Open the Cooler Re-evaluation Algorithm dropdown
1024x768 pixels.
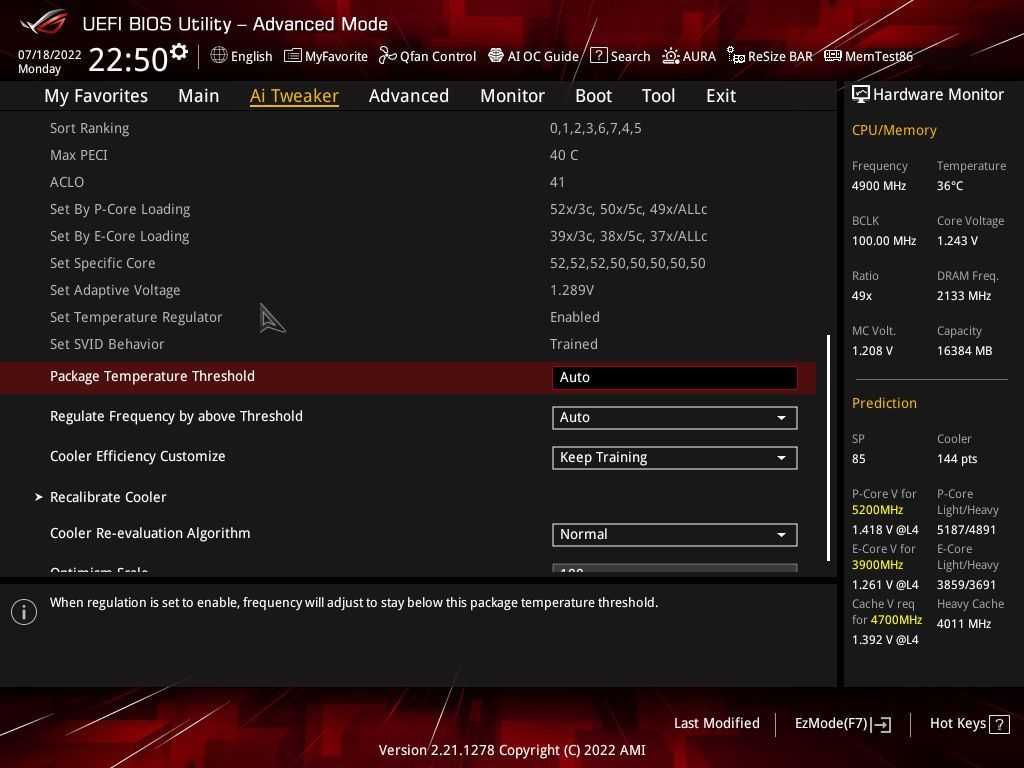(675, 535)
